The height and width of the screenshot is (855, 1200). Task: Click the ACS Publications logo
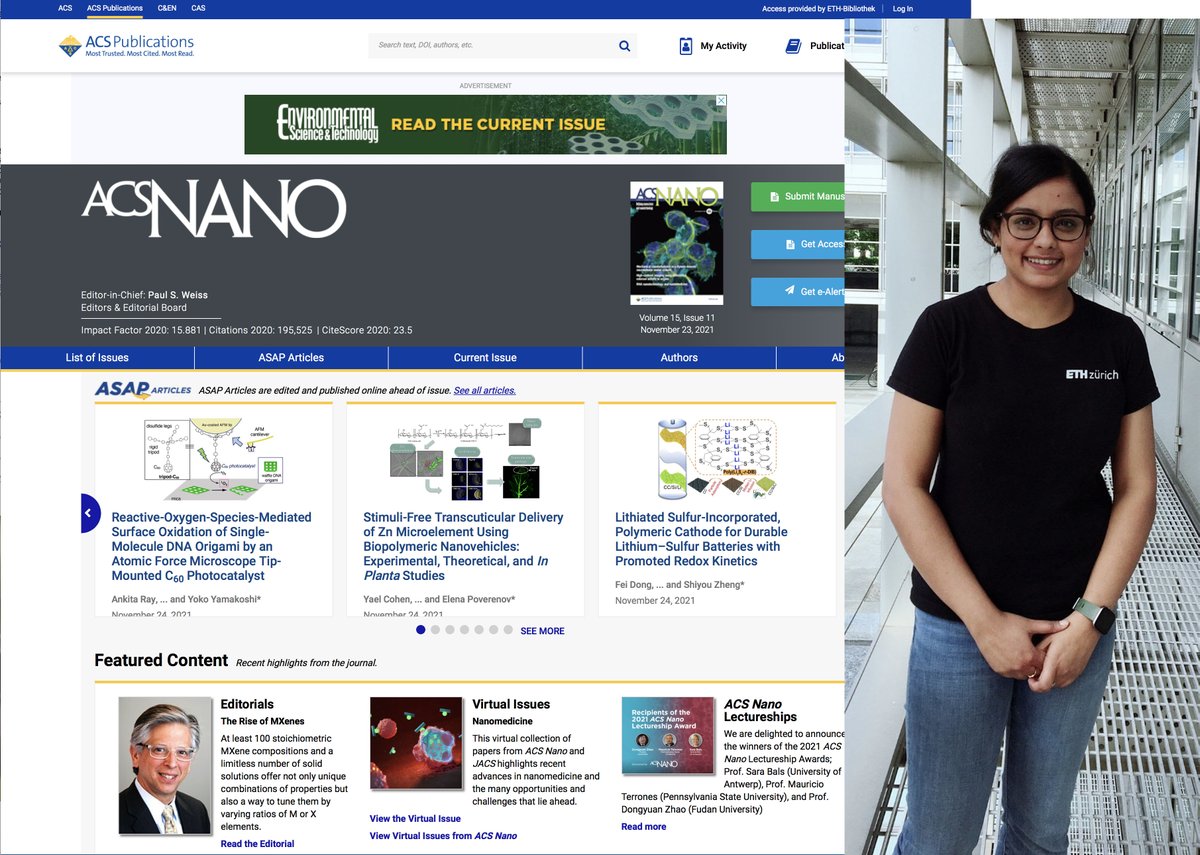pyautogui.click(x=126, y=46)
